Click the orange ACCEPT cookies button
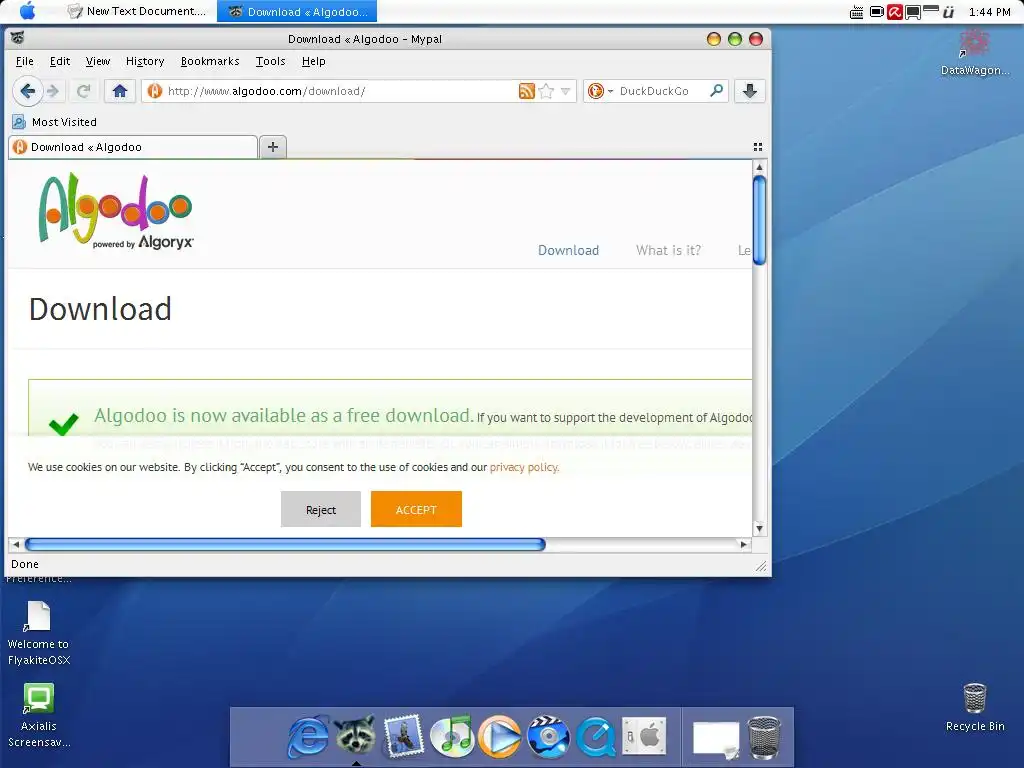This screenshot has width=1024, height=768. (416, 509)
